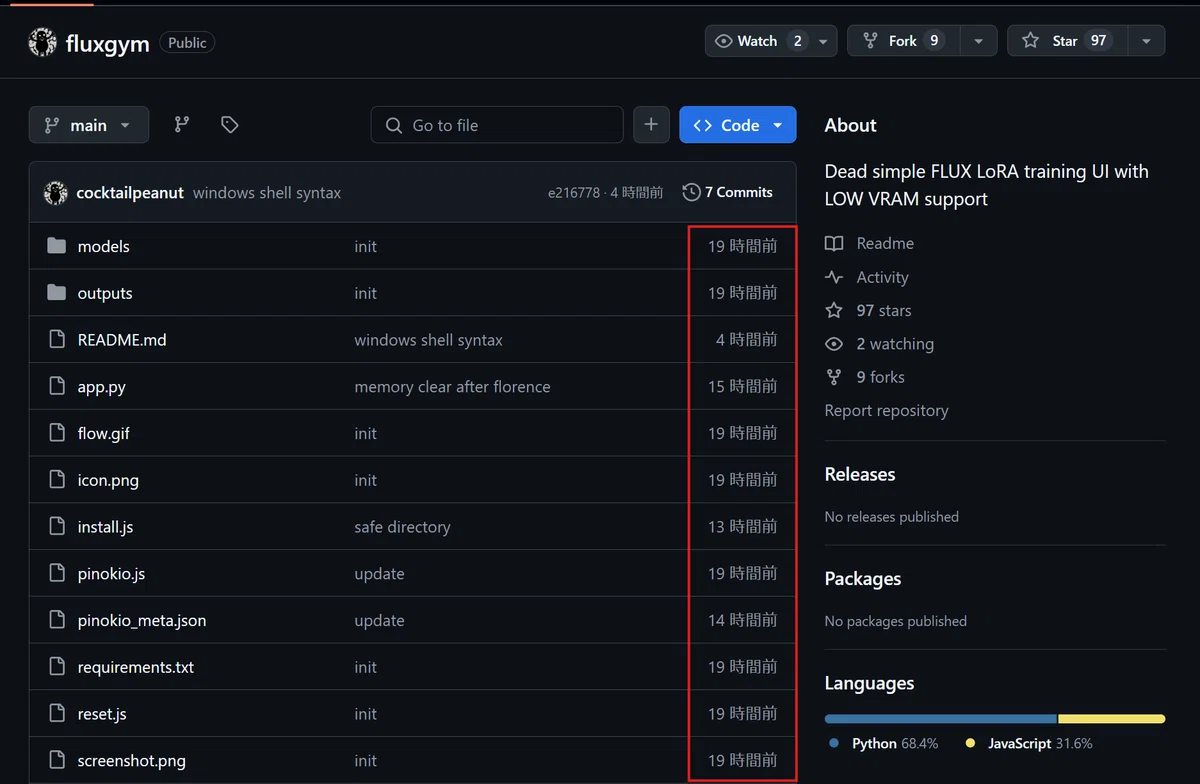Click the yellow JavaScript segment of language bar
The width and height of the screenshot is (1200, 784).
tap(1112, 719)
